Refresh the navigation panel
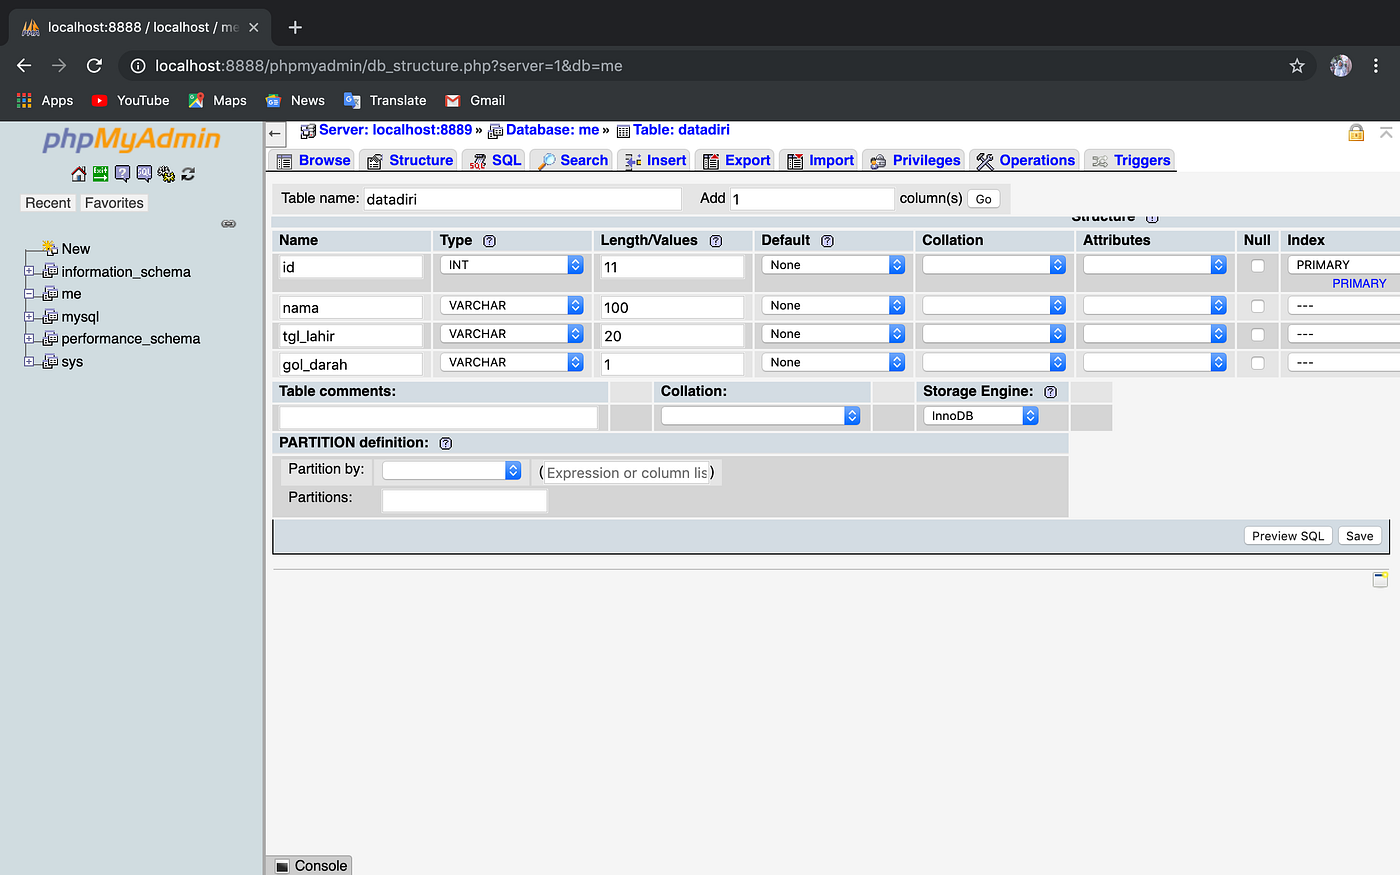Image resolution: width=1400 pixels, height=875 pixels. coord(188,173)
